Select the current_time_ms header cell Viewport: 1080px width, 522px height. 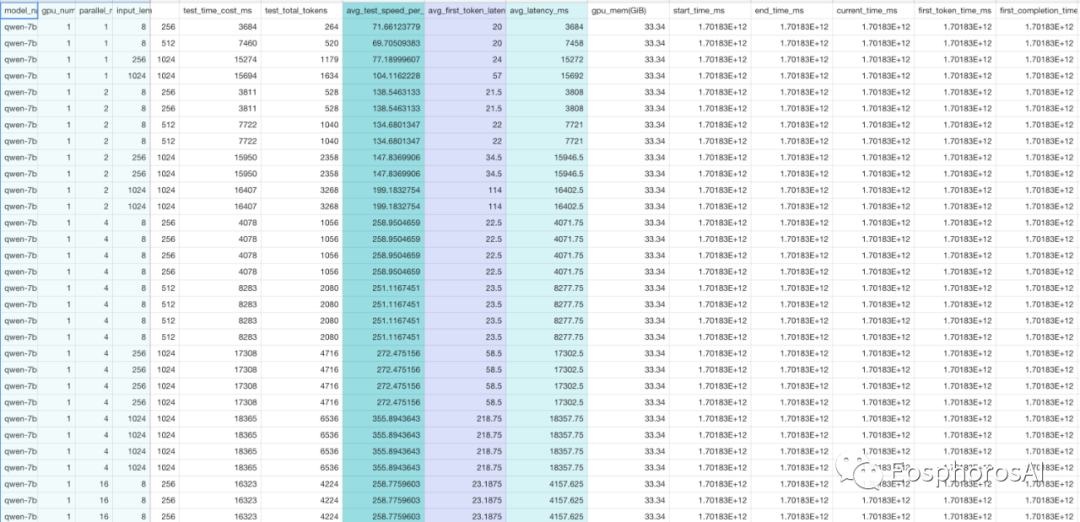pyautogui.click(x=873, y=10)
